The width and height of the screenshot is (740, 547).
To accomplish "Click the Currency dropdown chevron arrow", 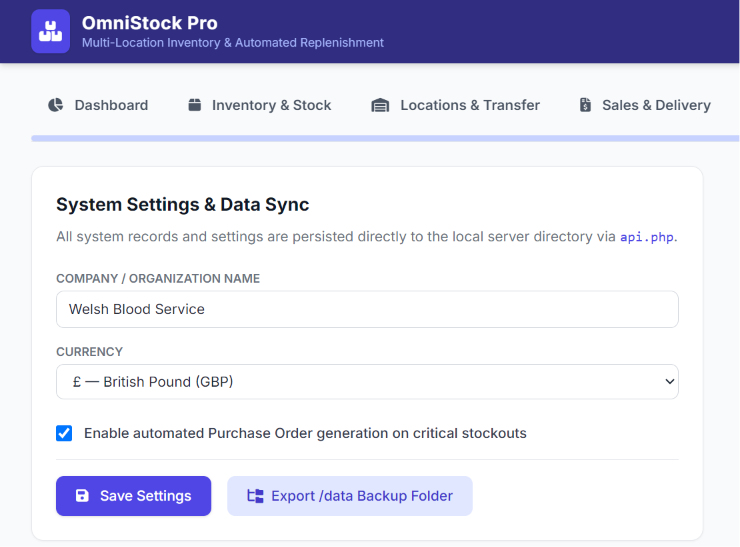I will 669,381.
